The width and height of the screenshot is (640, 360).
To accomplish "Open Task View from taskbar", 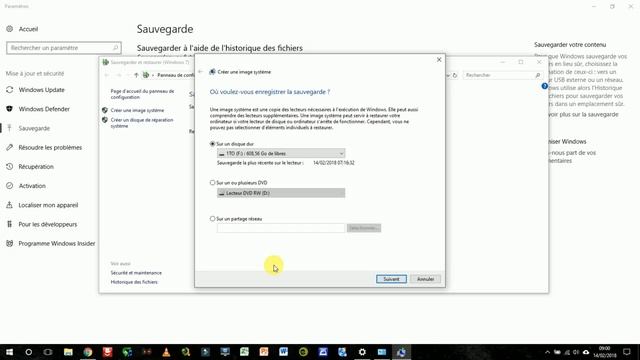I will (48, 352).
